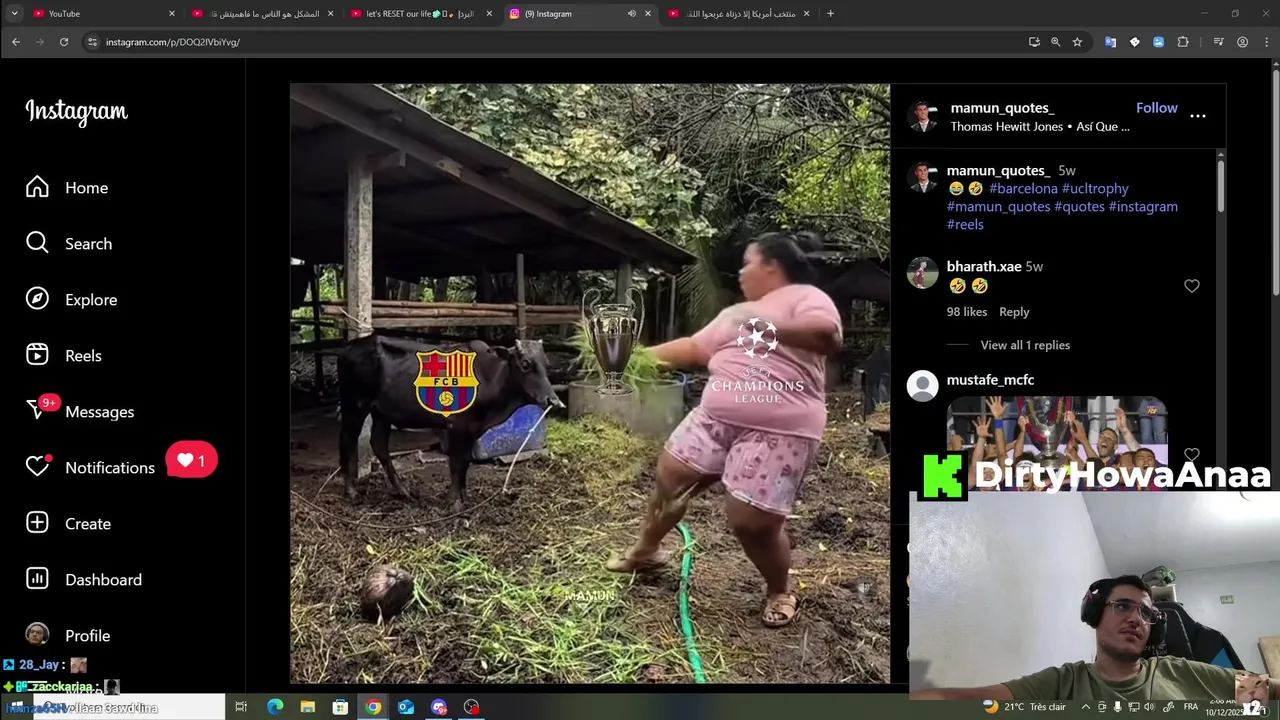Open the Extensions puzzle icon
Image resolution: width=1280 pixels, height=720 pixels.
[1183, 42]
